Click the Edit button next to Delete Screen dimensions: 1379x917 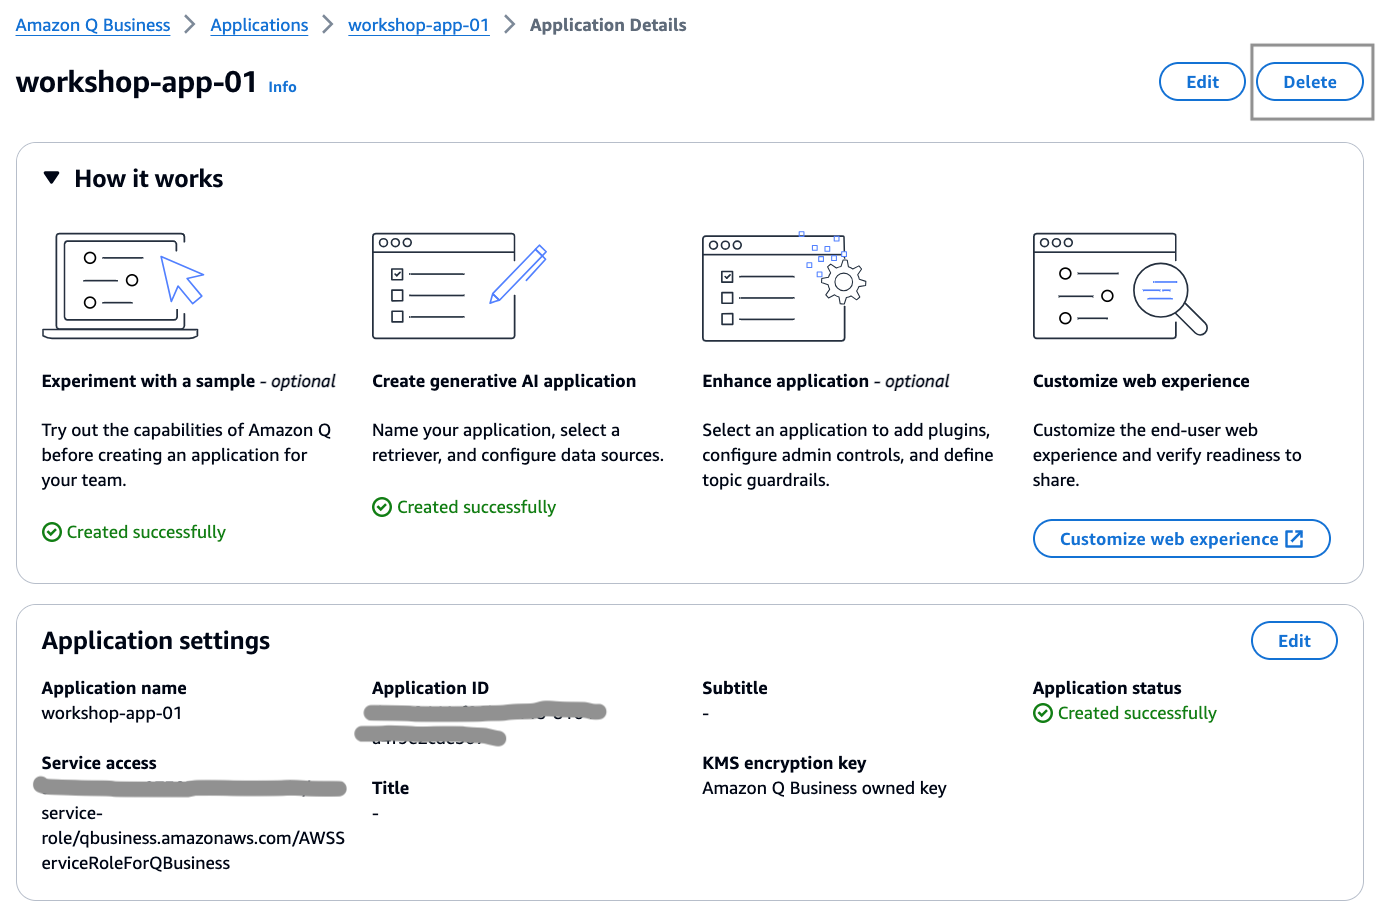(x=1202, y=82)
